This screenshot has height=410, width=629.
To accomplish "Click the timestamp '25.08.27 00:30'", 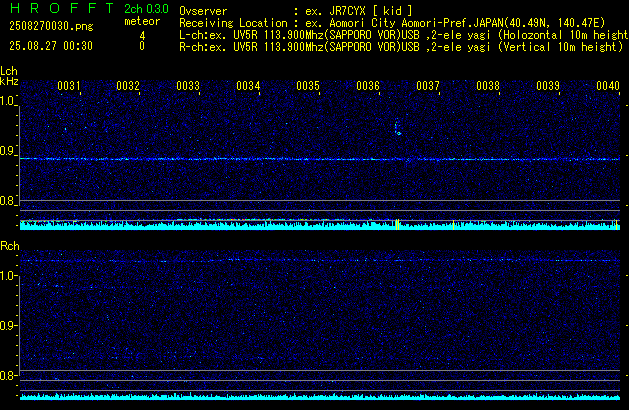I will pyautogui.click(x=51, y=46).
